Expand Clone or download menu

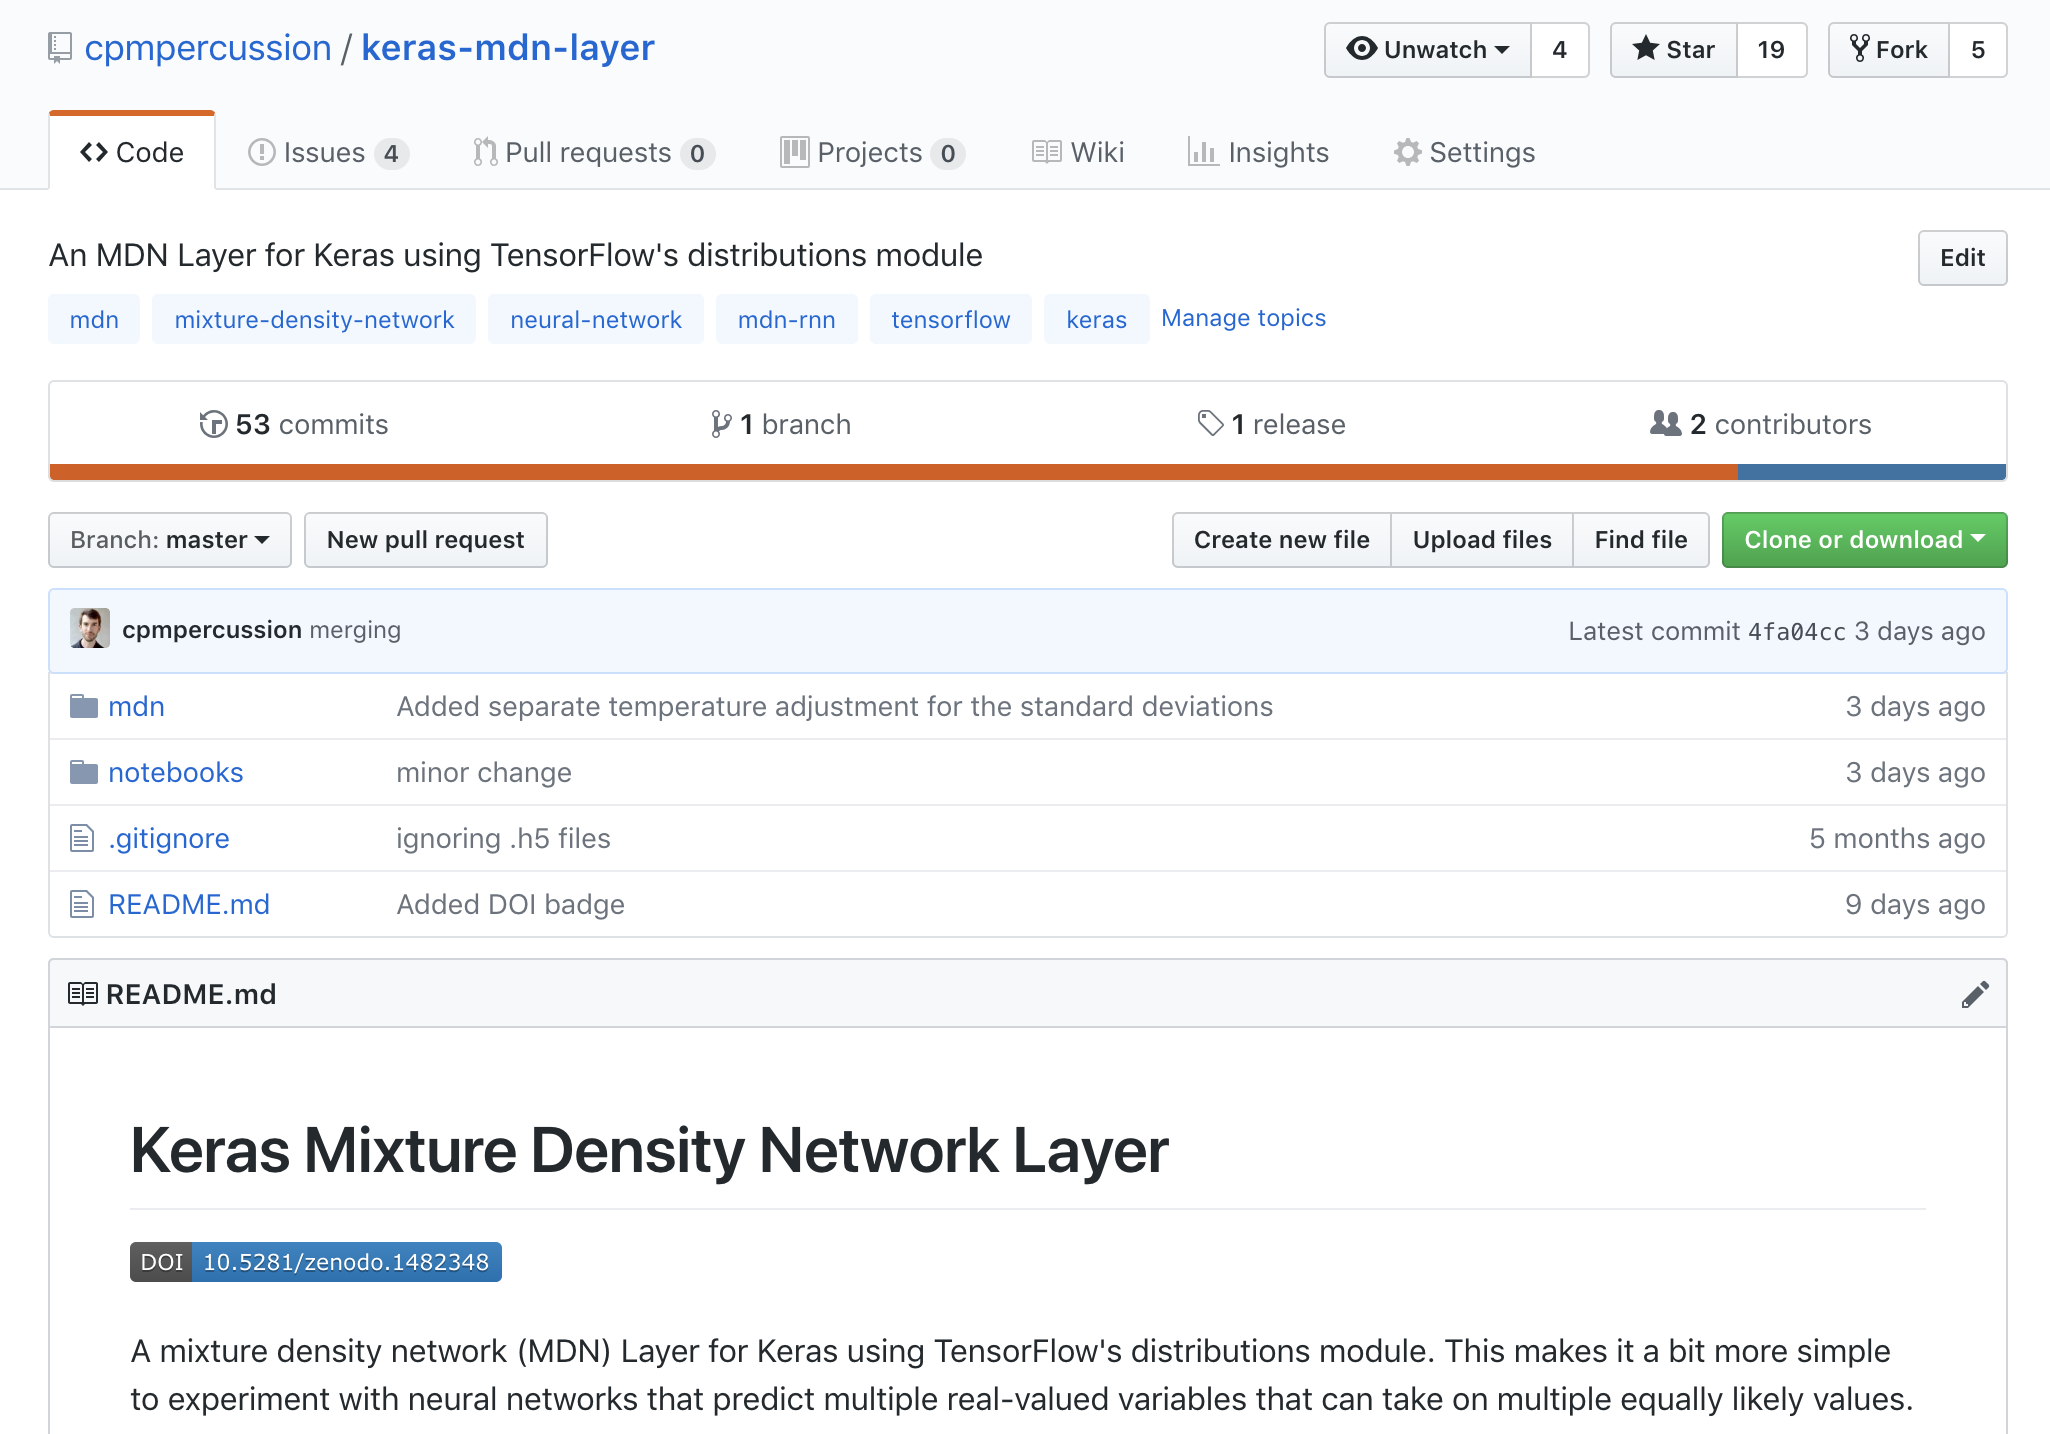click(x=1864, y=540)
